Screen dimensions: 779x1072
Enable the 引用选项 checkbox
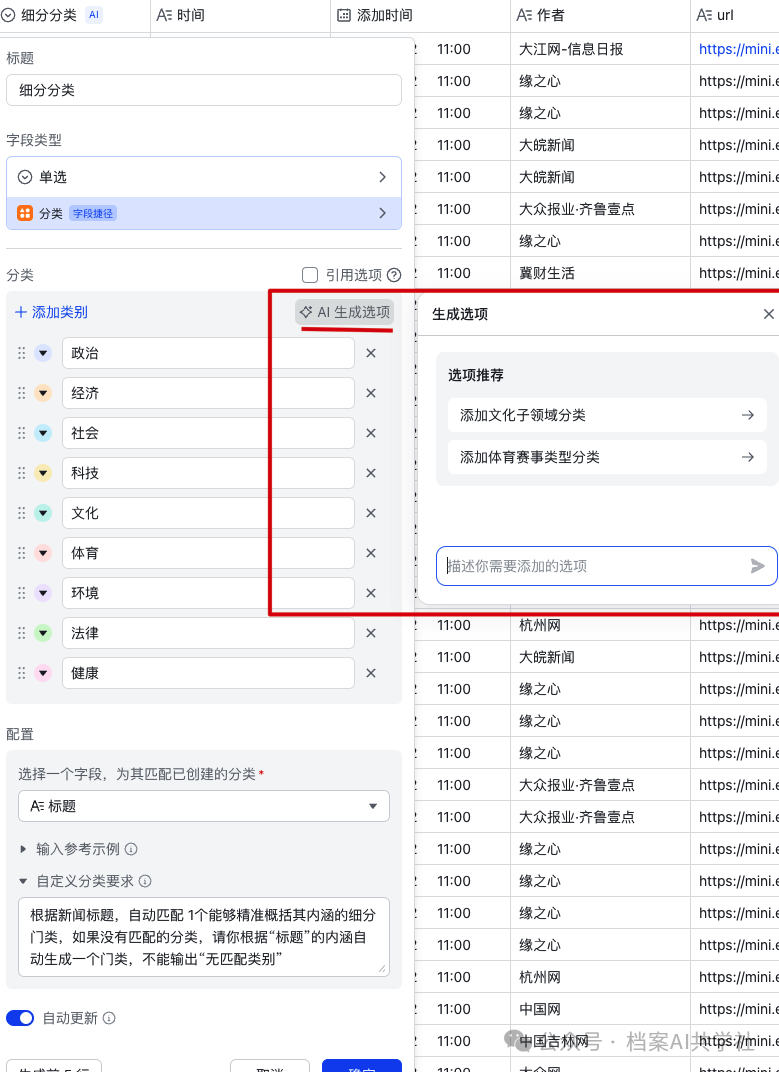[310, 275]
